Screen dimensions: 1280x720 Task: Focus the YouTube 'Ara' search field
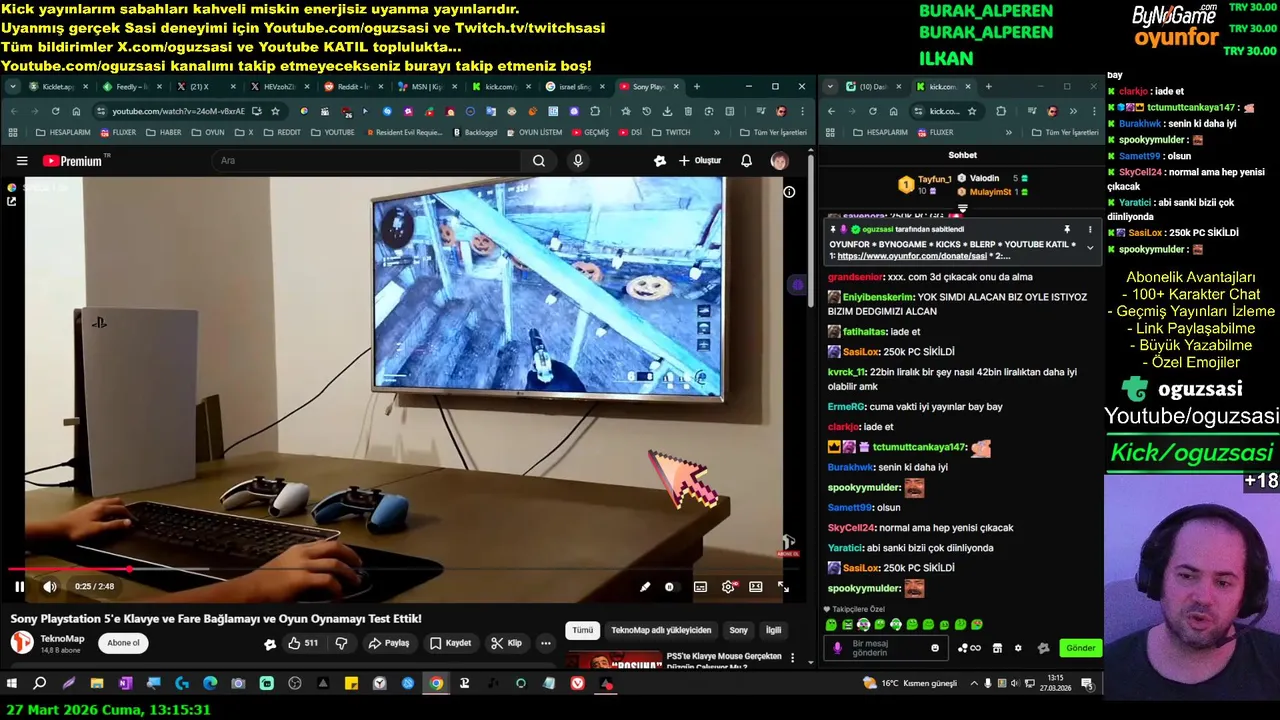point(365,161)
